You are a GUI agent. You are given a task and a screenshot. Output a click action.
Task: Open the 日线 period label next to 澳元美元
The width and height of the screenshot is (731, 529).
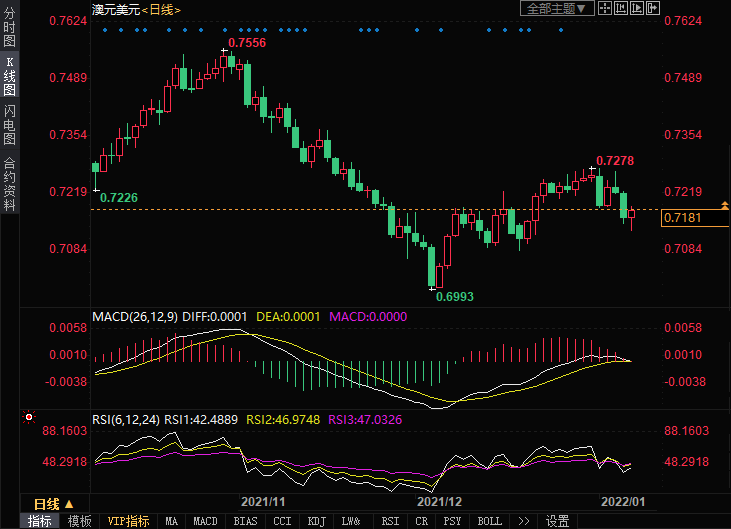tap(159, 9)
